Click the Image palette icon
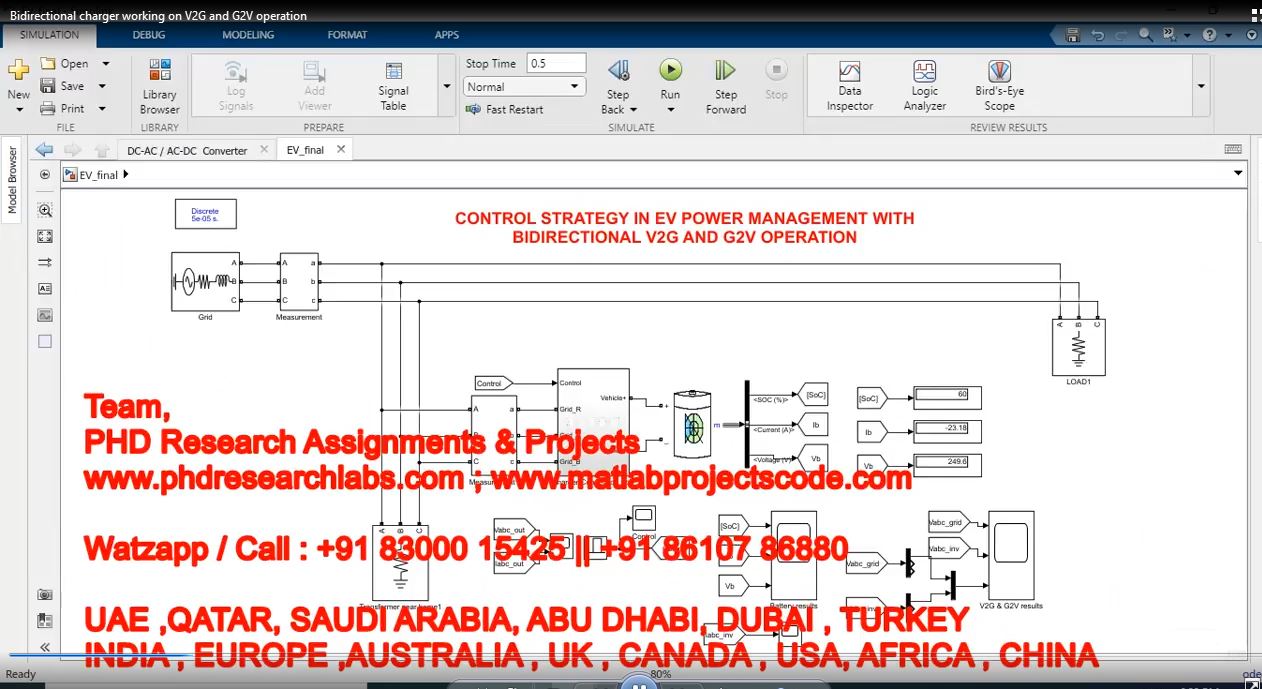 [x=44, y=315]
